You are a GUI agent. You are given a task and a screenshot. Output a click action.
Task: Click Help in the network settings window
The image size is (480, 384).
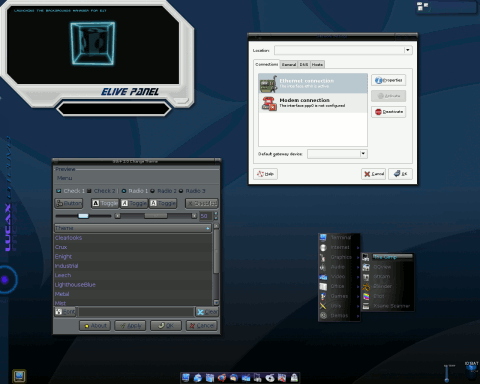click(265, 174)
